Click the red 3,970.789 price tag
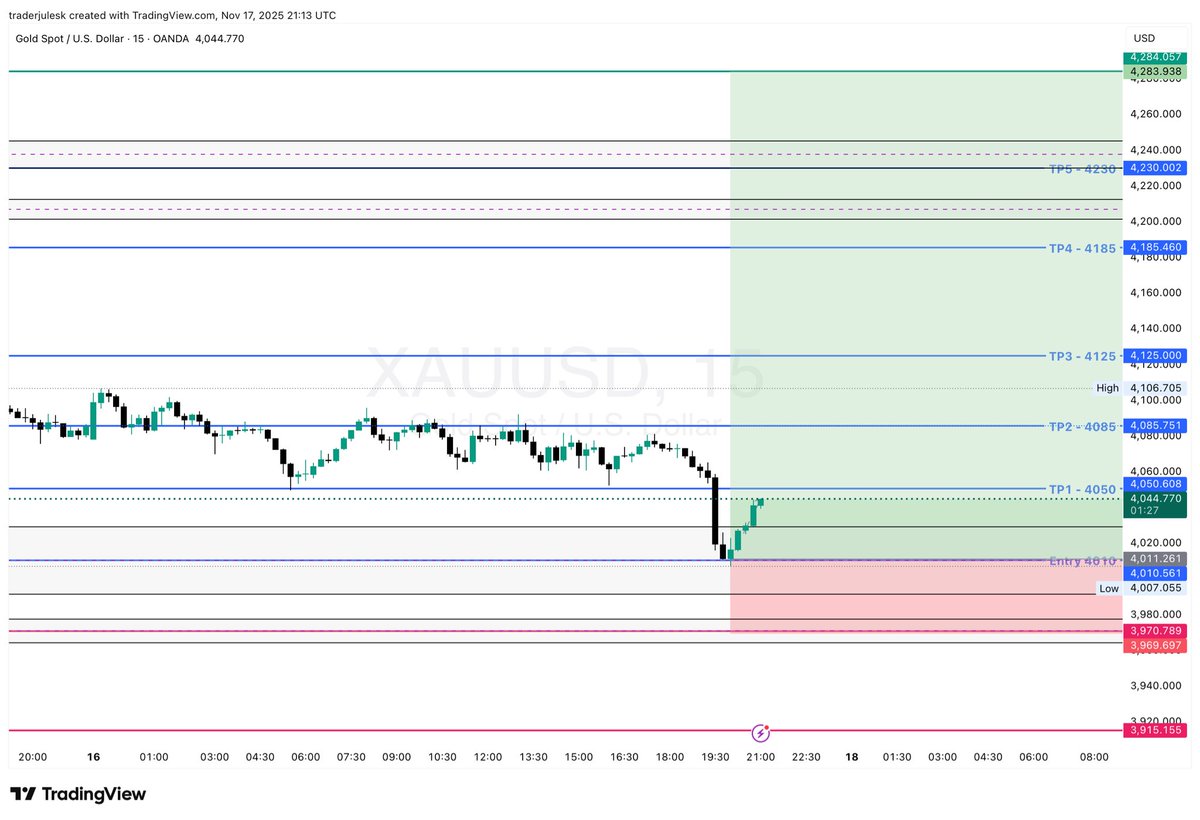Screen dimensions: 1200x820 [x=1155, y=631]
